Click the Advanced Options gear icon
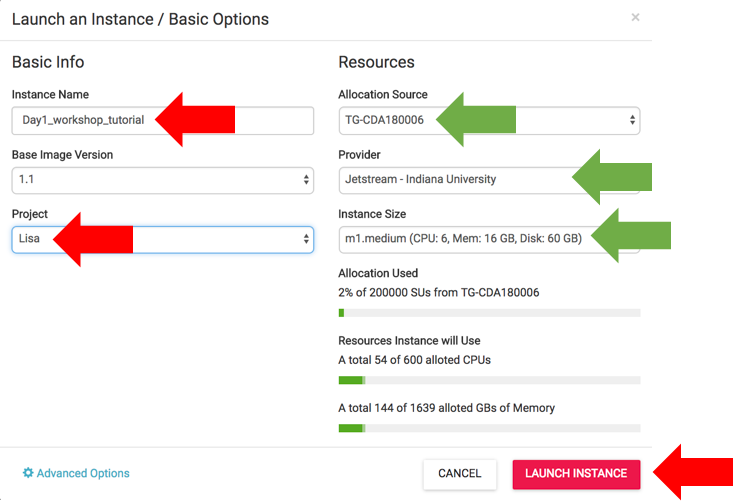 point(28,473)
